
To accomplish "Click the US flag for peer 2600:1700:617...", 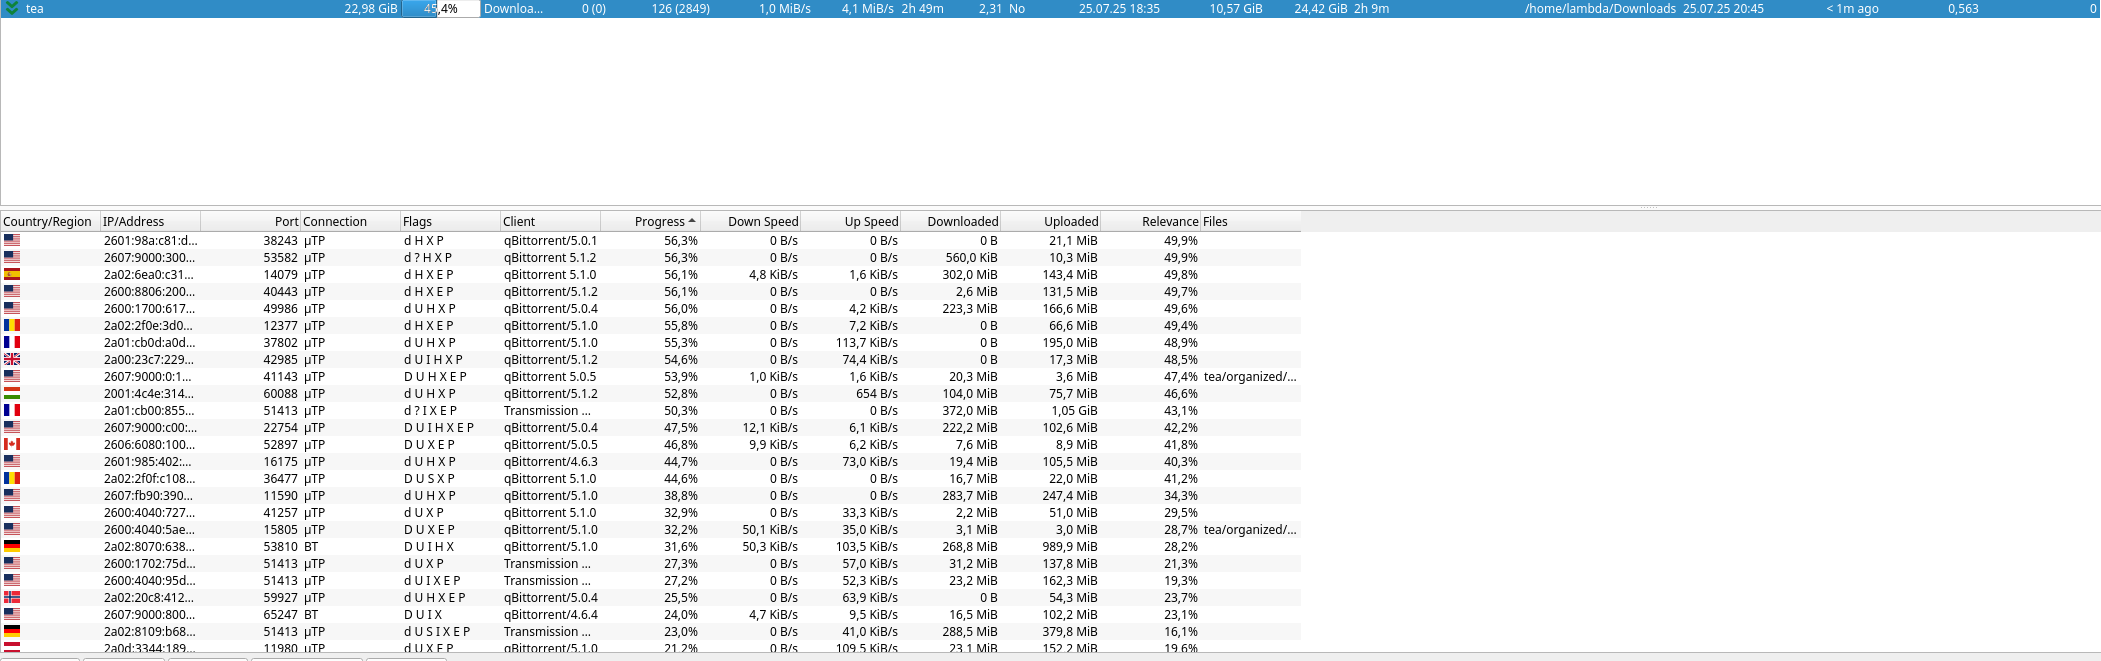I will pos(12,308).
